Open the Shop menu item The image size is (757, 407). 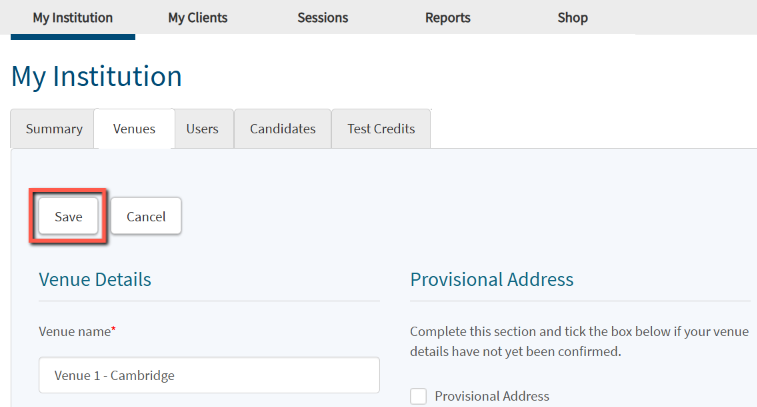[x=573, y=18]
